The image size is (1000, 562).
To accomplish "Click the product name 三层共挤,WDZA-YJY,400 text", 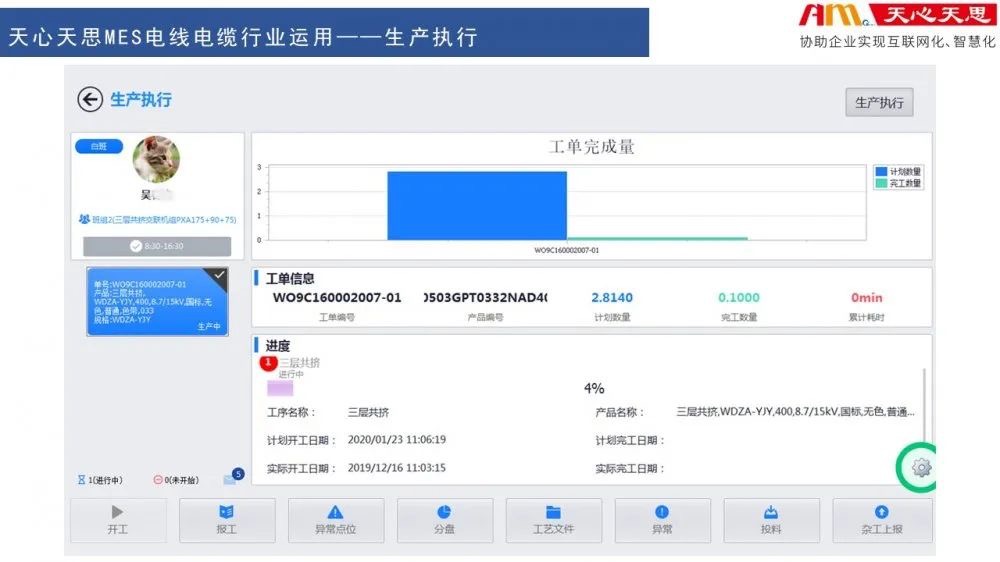I will click(x=795, y=412).
